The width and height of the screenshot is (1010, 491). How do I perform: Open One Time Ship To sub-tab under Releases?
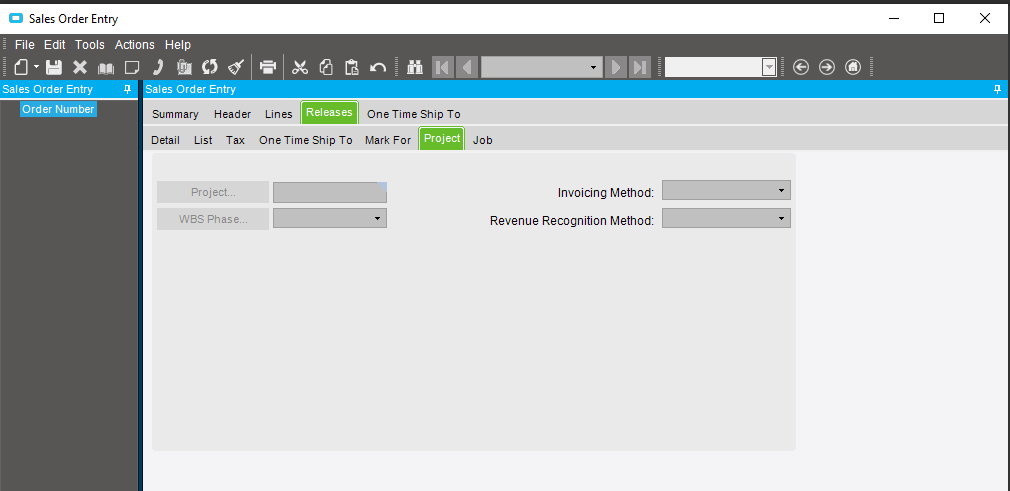tap(305, 140)
